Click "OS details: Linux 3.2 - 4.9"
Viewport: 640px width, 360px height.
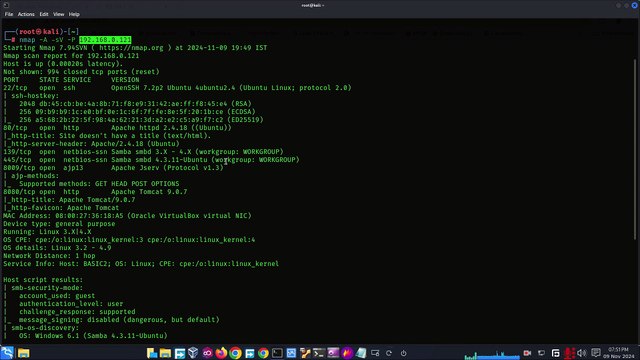tap(57, 248)
